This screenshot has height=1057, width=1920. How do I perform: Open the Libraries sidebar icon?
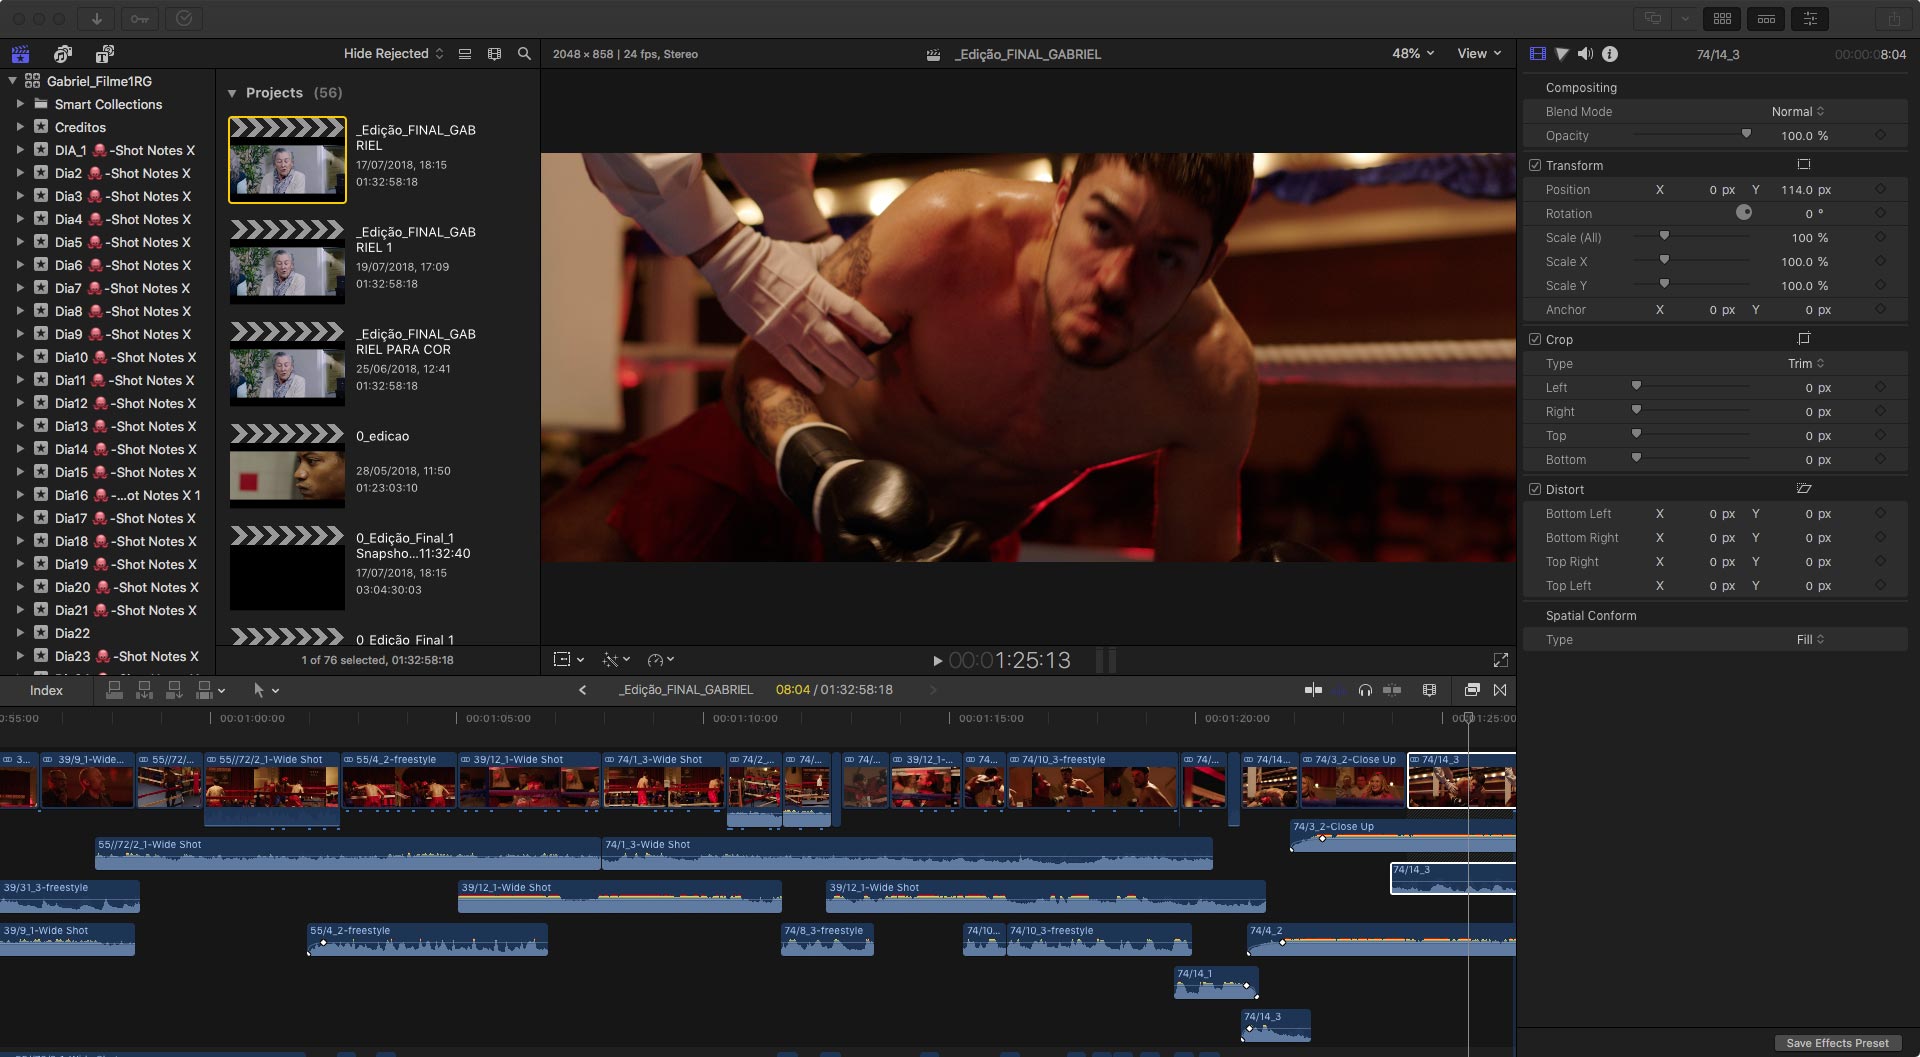[20, 54]
